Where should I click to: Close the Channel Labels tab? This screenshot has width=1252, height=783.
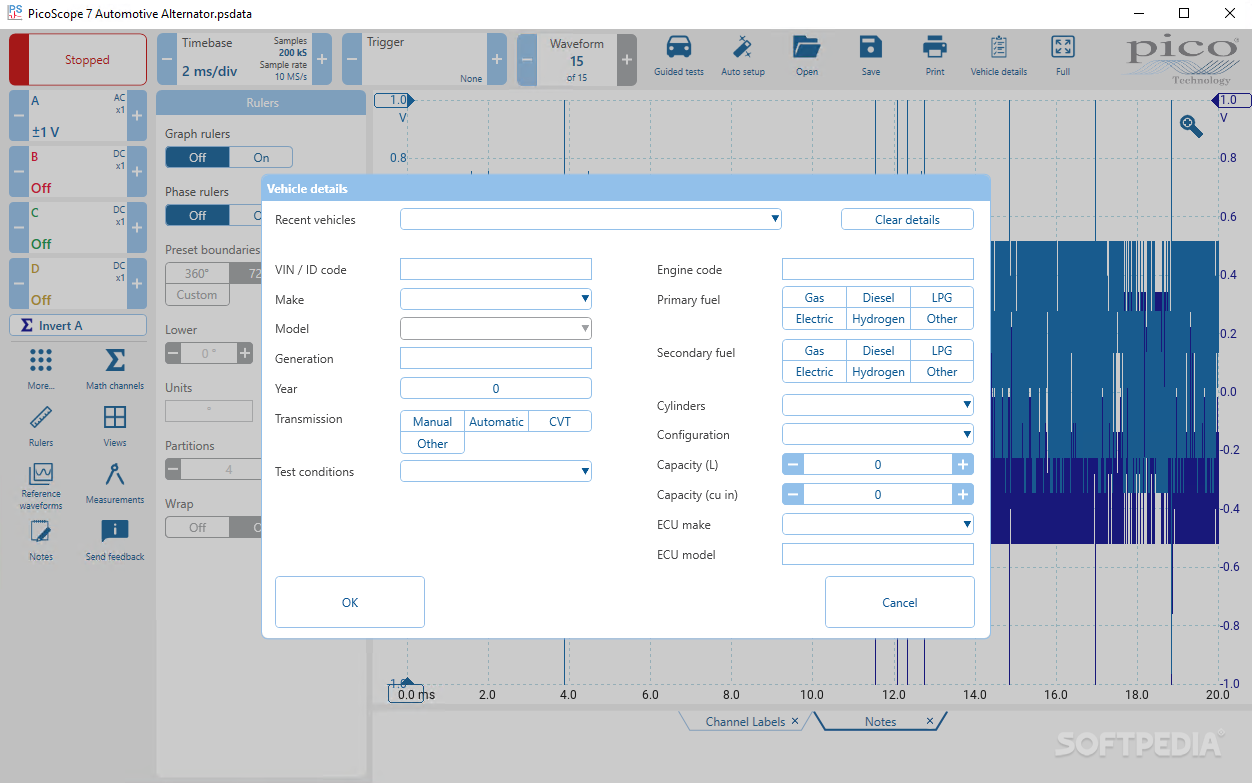pyautogui.click(x=795, y=721)
